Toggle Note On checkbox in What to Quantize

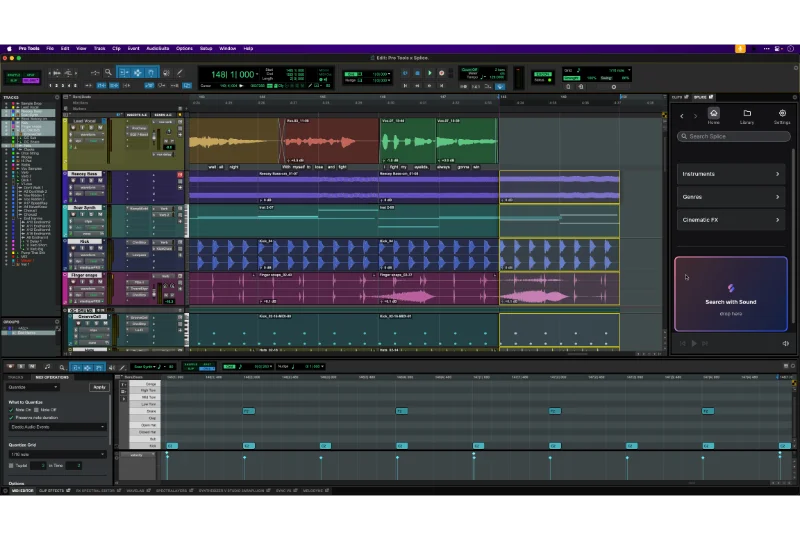click(11, 410)
